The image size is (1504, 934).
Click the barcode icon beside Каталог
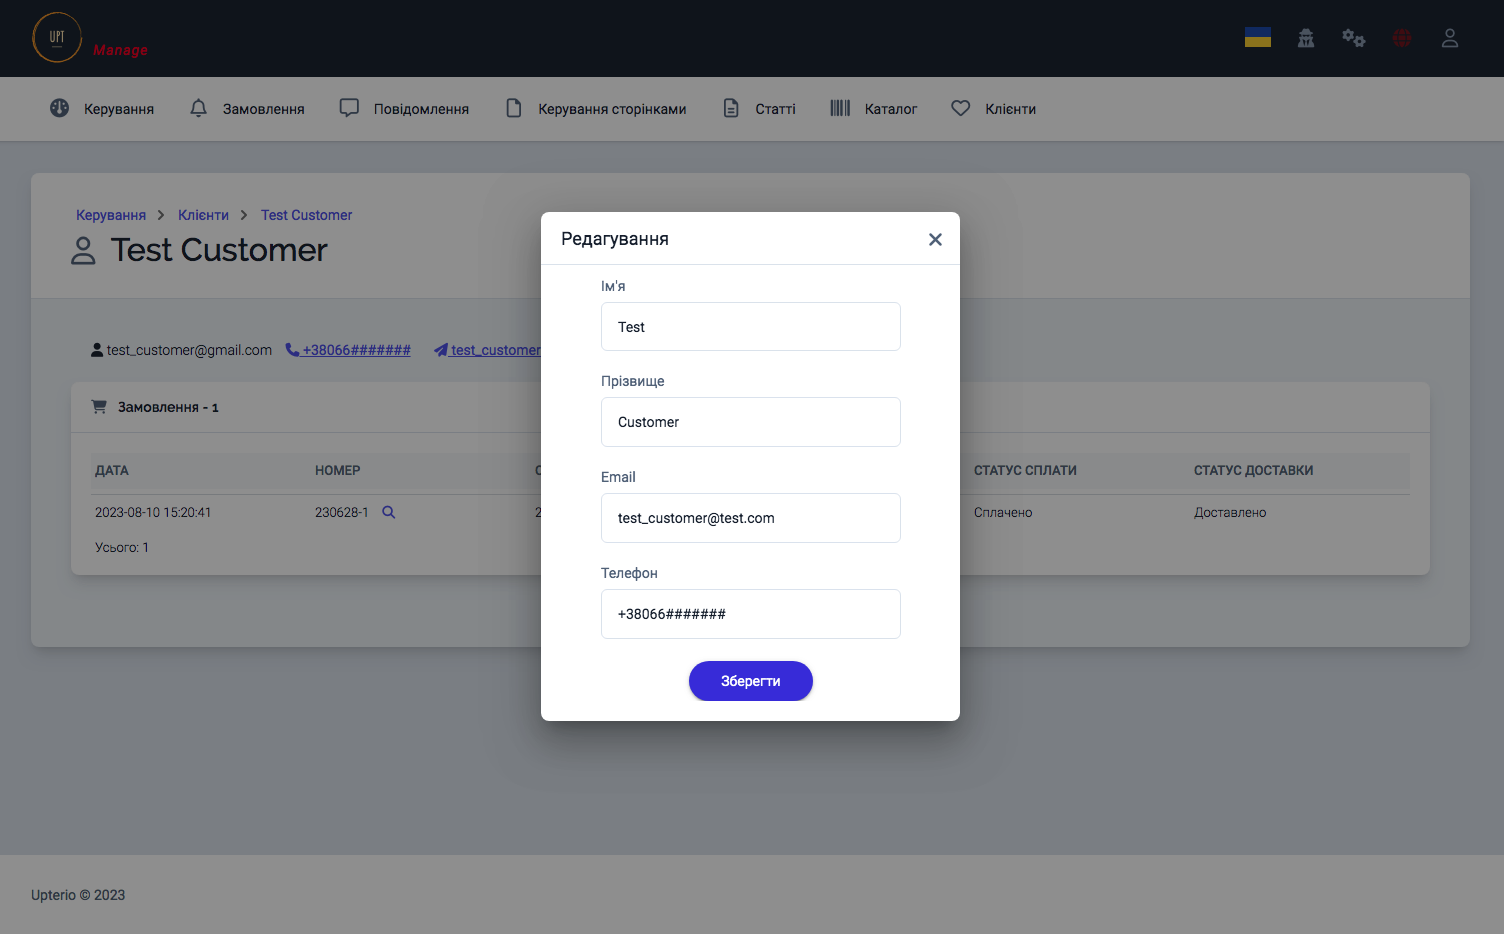point(840,108)
